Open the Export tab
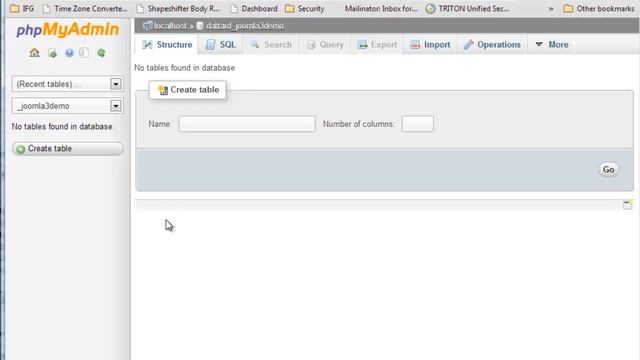Viewport: 640px width, 360px height. pos(377,44)
